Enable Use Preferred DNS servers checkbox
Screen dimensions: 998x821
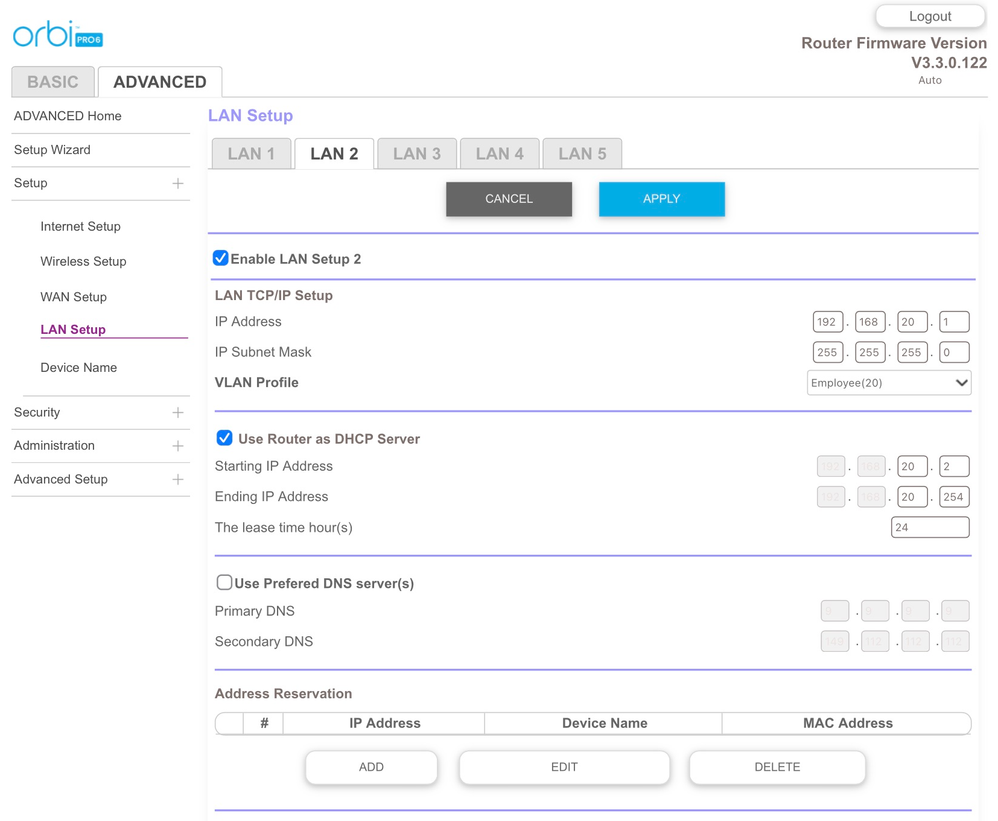225,583
